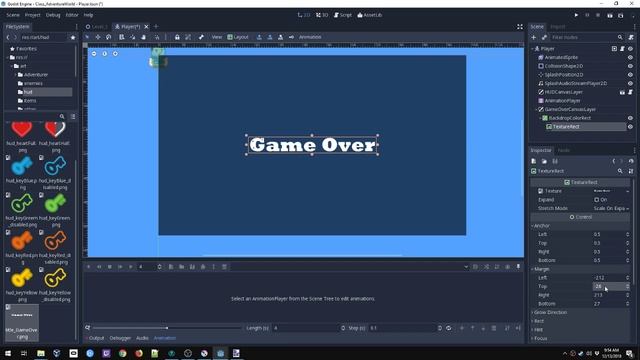Viewport: 640px width, 360px height.
Task: Click the instance child scene link icon
Action: (x=544, y=37)
